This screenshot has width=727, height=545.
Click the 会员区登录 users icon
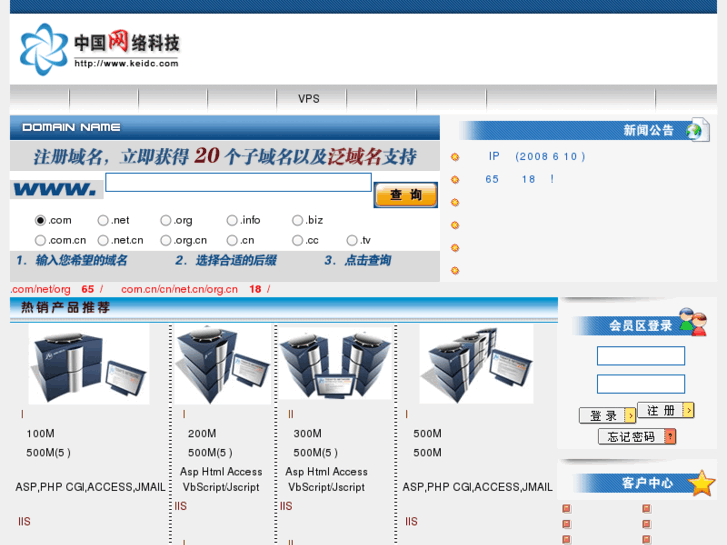tap(693, 322)
